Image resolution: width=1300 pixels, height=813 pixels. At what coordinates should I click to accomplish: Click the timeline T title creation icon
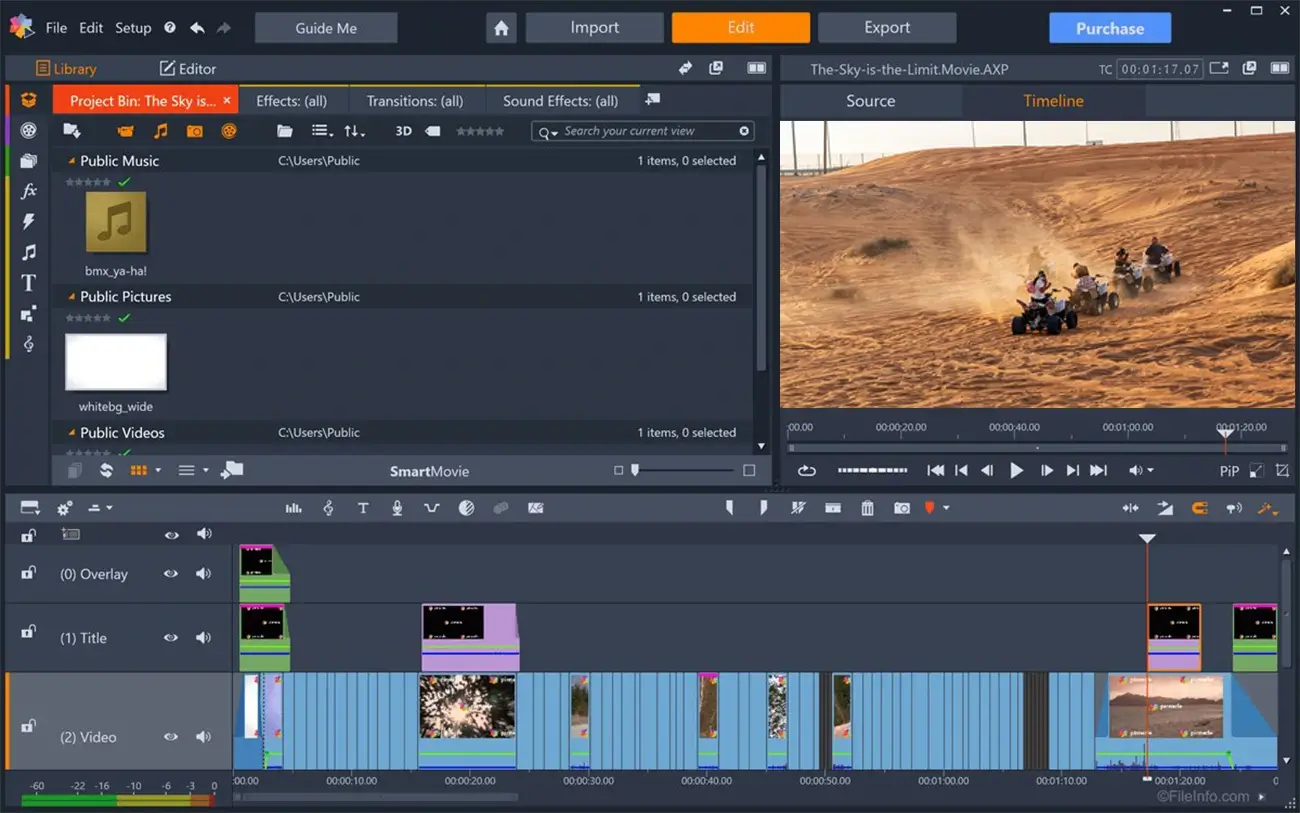tap(363, 508)
